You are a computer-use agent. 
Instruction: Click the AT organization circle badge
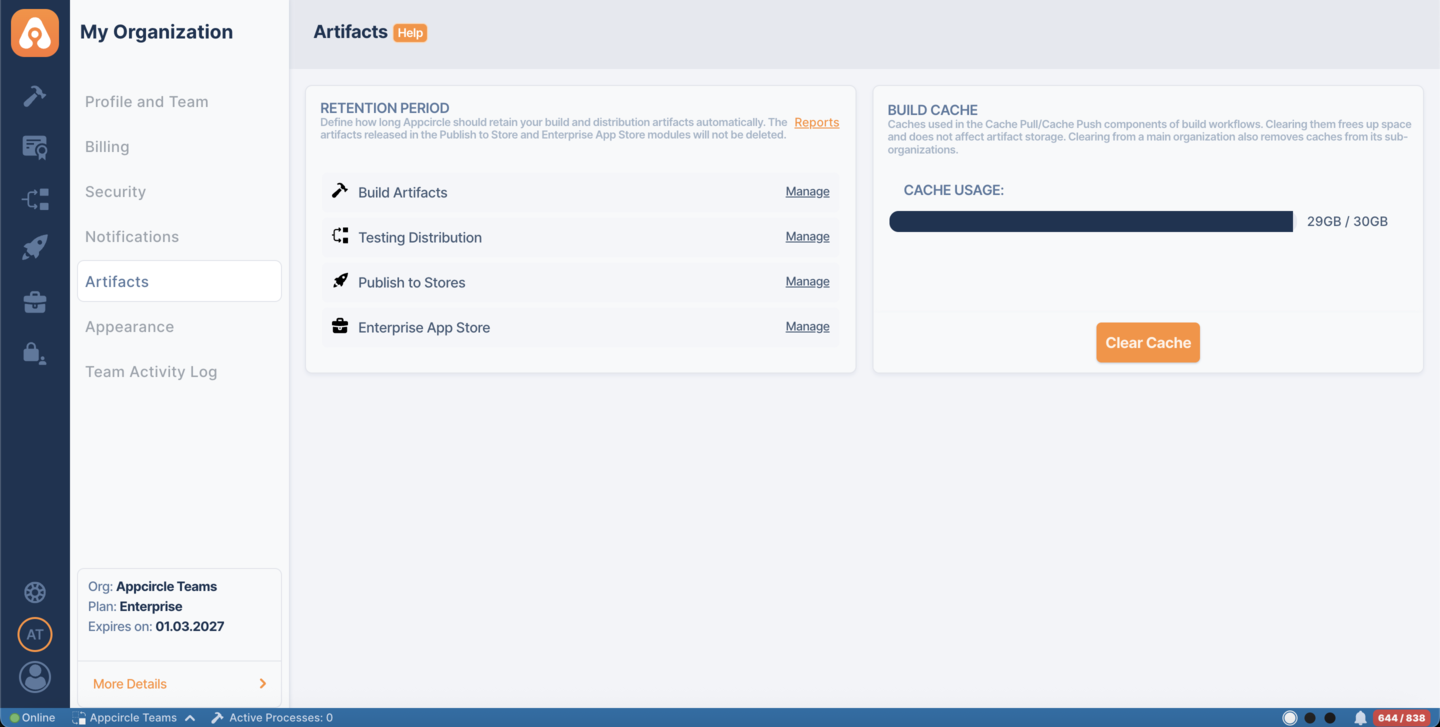point(35,634)
